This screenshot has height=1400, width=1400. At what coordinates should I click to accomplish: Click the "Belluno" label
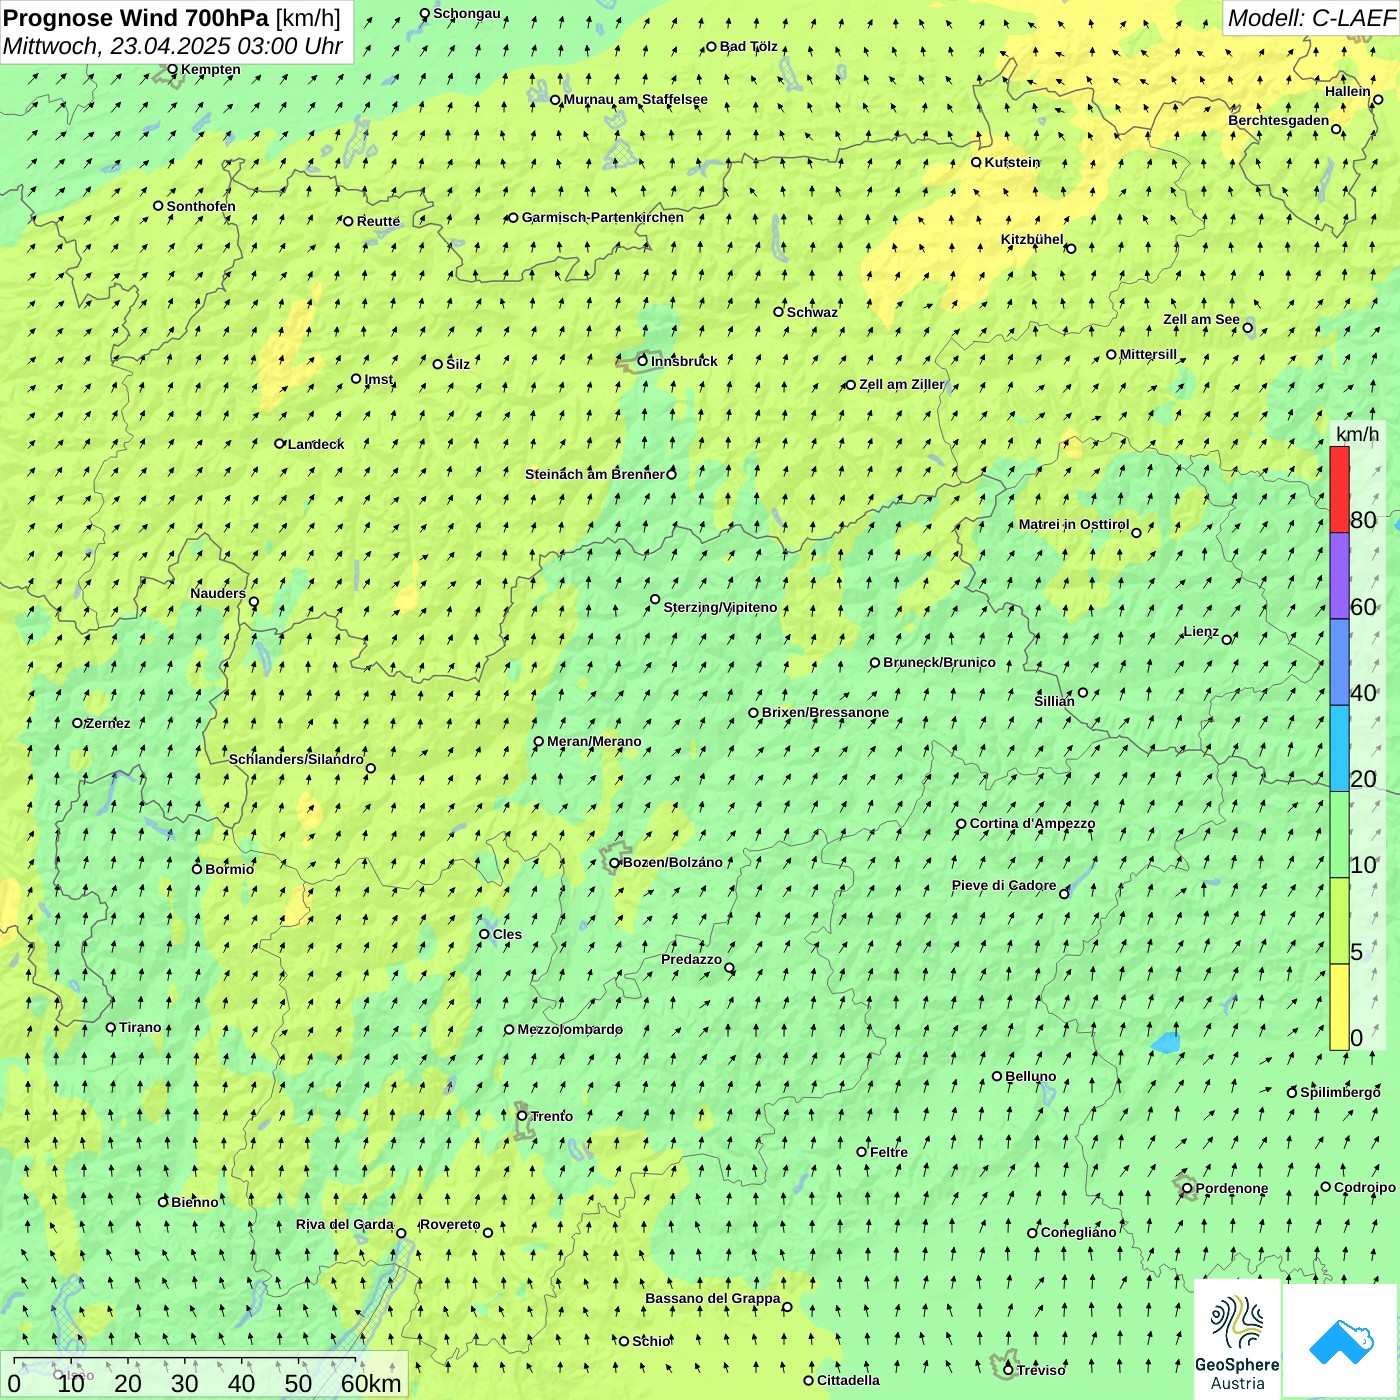tap(1031, 1077)
